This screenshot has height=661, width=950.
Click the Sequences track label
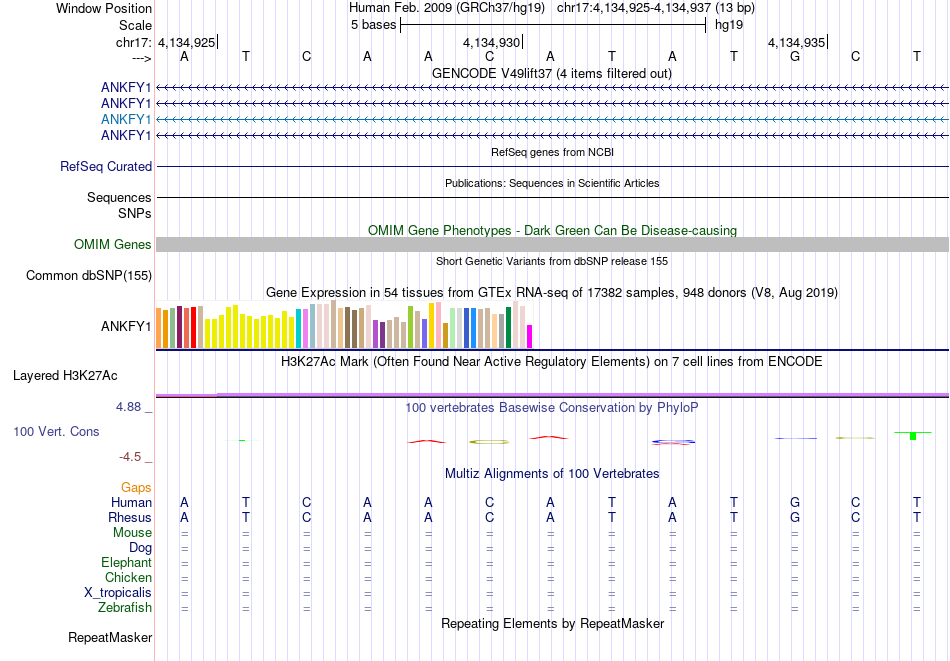(x=119, y=198)
